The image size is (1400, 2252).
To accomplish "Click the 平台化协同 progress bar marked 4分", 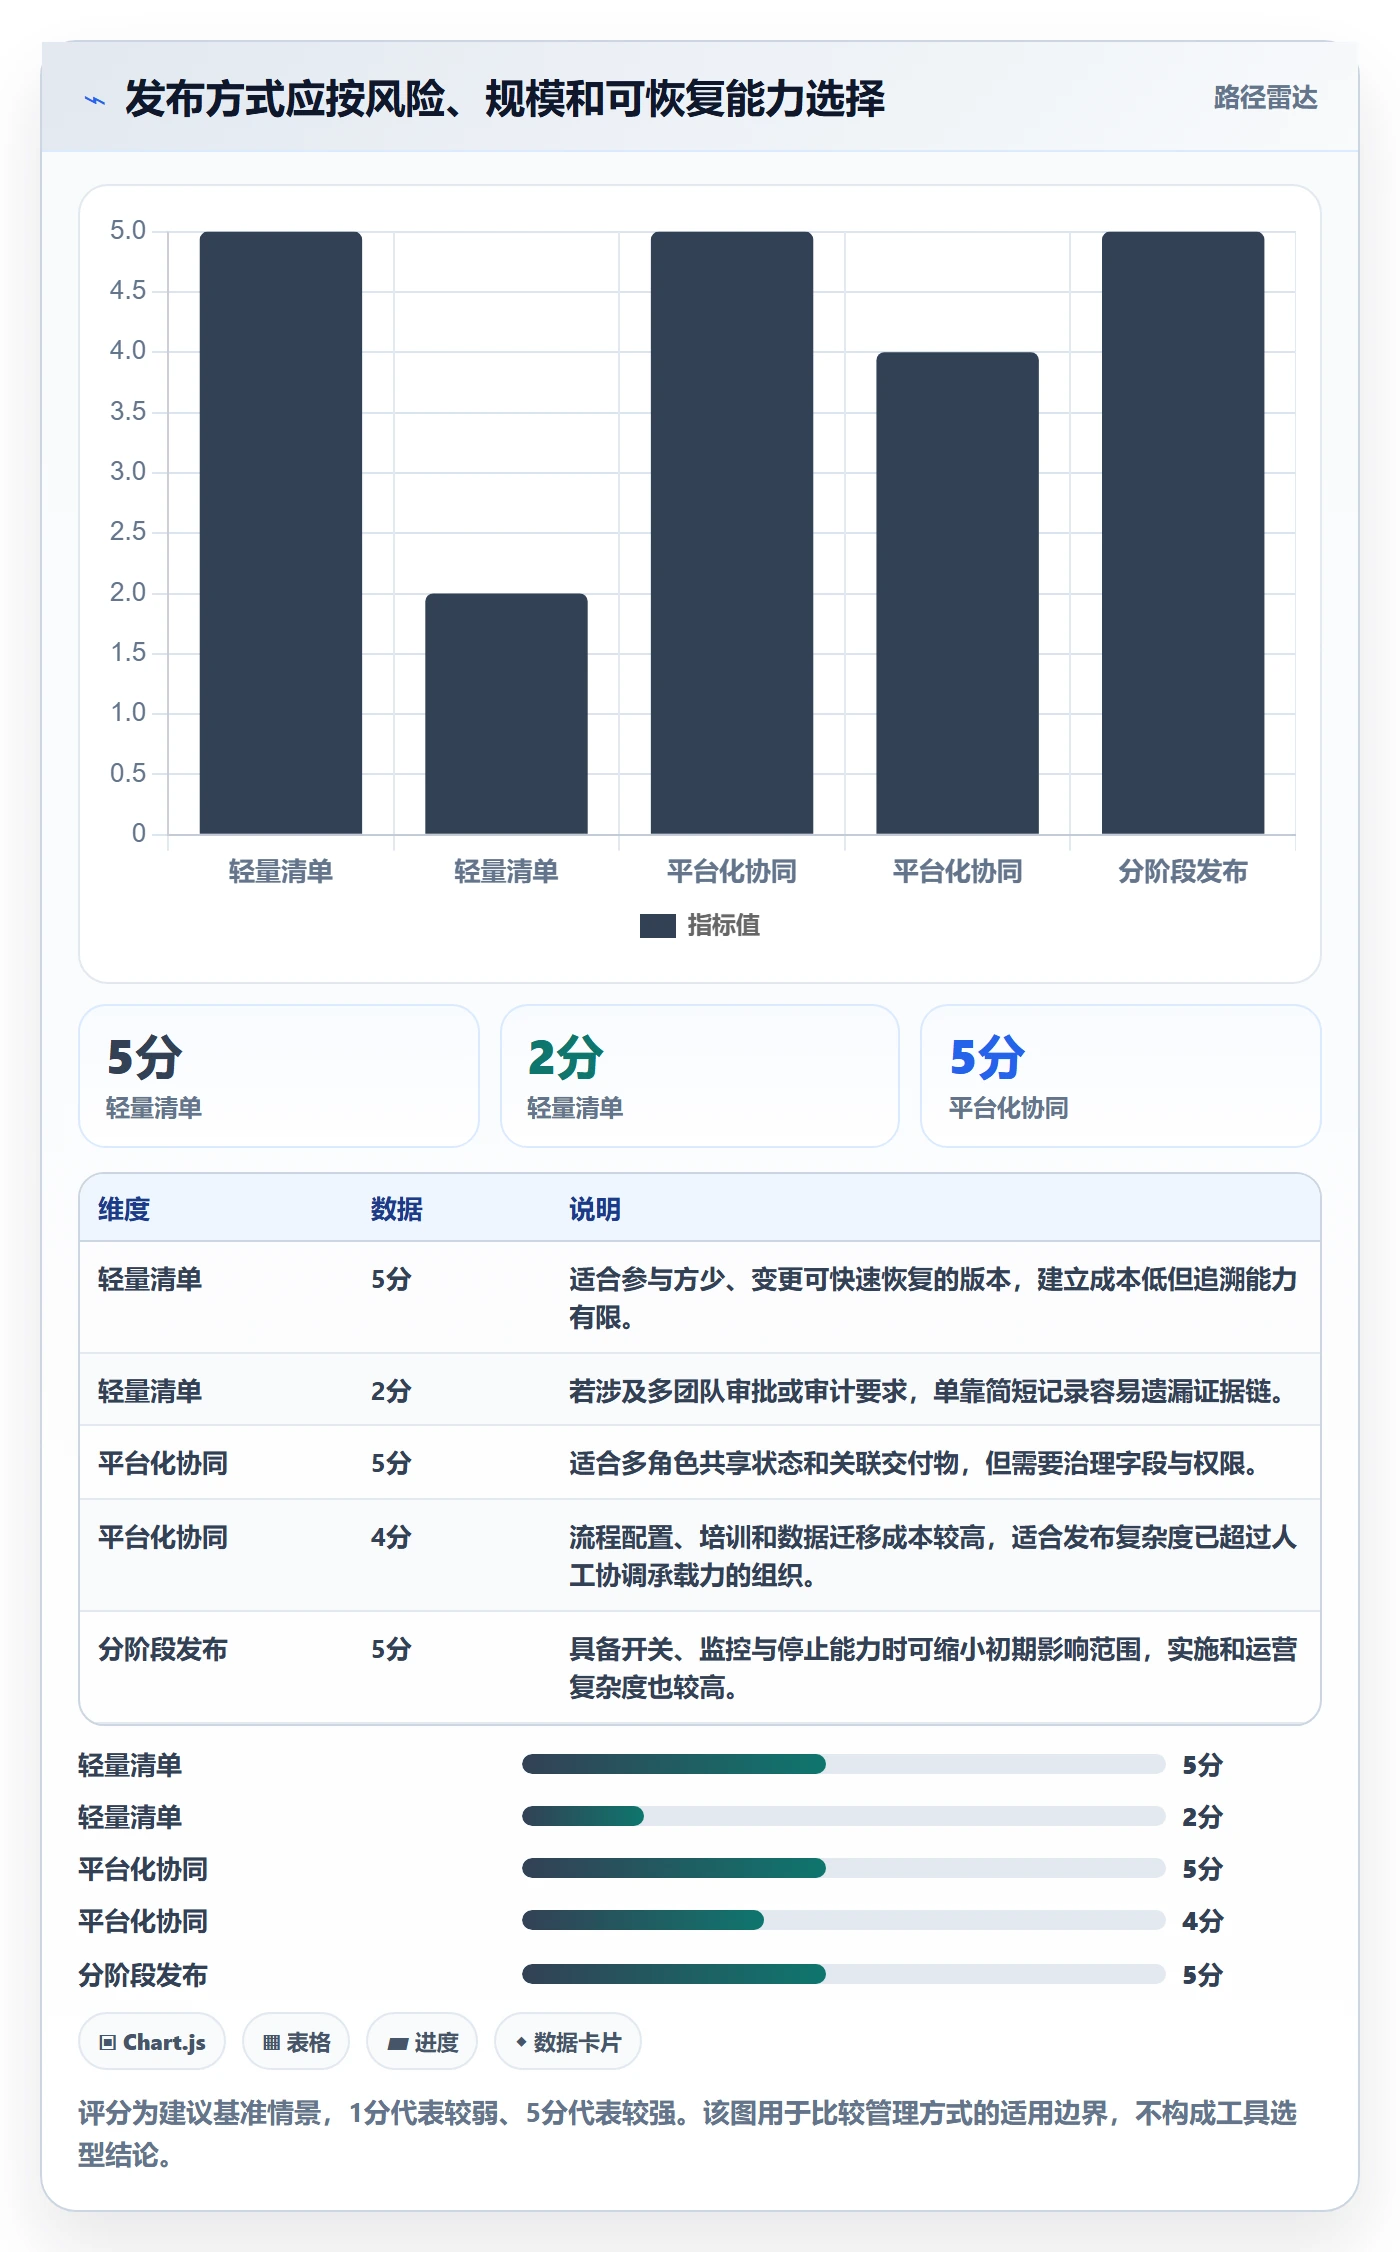I will (843, 1920).
